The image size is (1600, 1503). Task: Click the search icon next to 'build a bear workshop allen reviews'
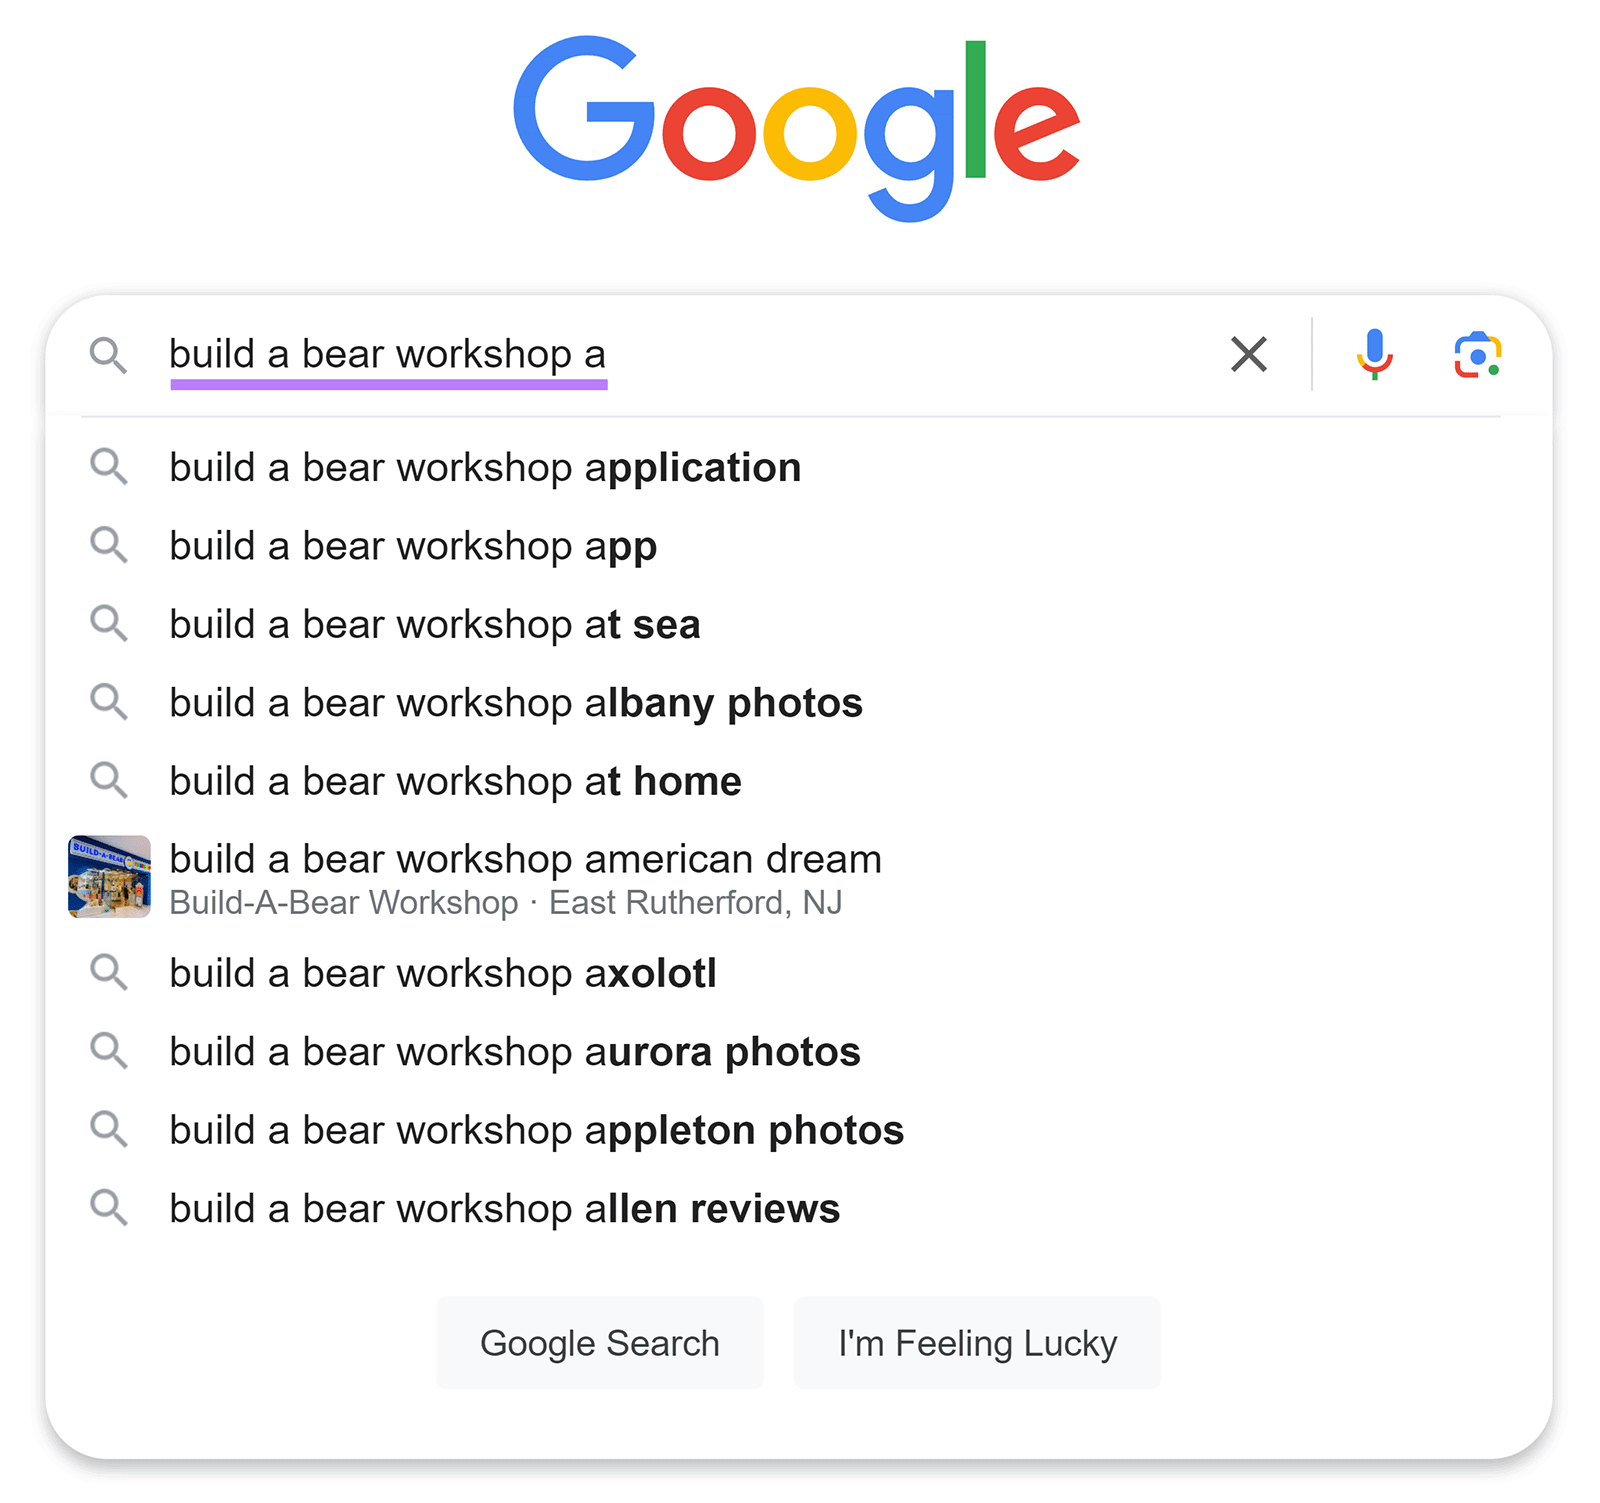[110, 1207]
